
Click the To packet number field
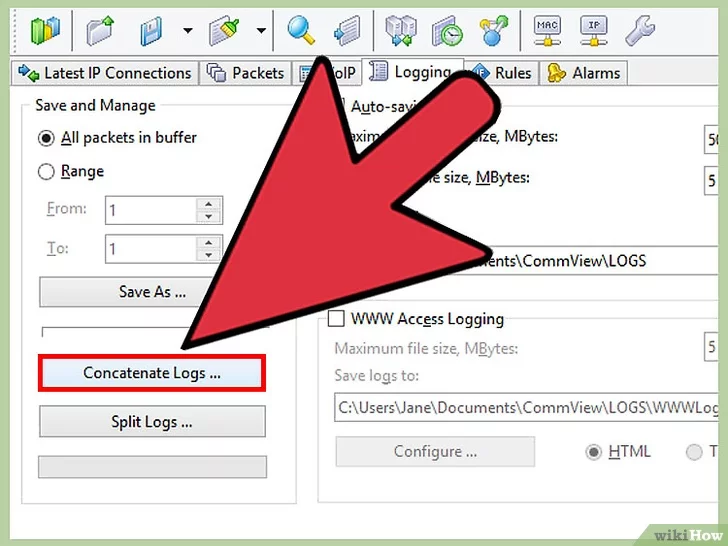coord(151,249)
